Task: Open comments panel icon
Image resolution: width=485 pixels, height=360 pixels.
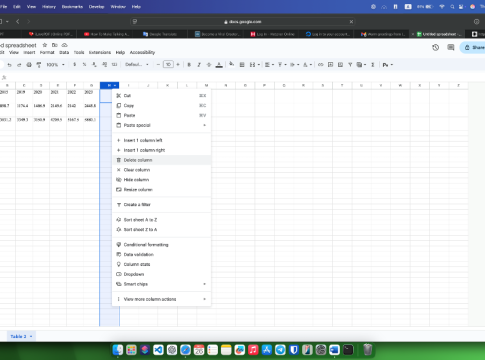Action: [451, 47]
